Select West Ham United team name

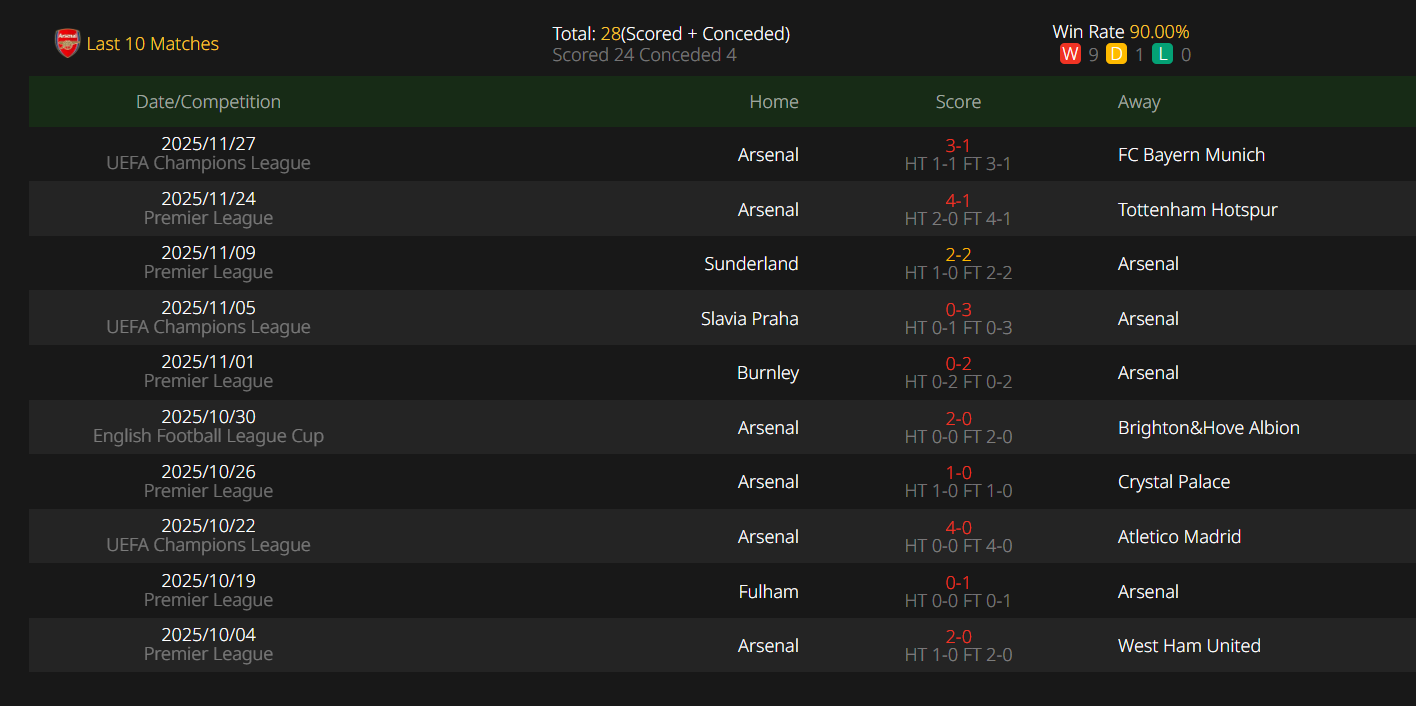point(1189,646)
